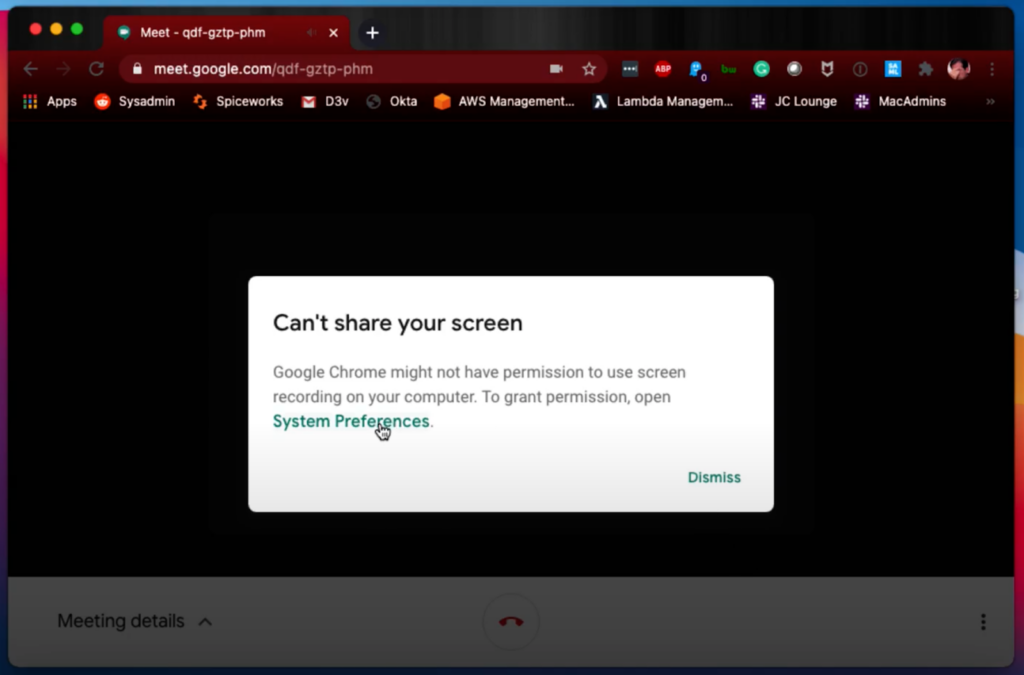Close the Meet tab
Image resolution: width=1024 pixels, height=675 pixels.
[x=334, y=33]
